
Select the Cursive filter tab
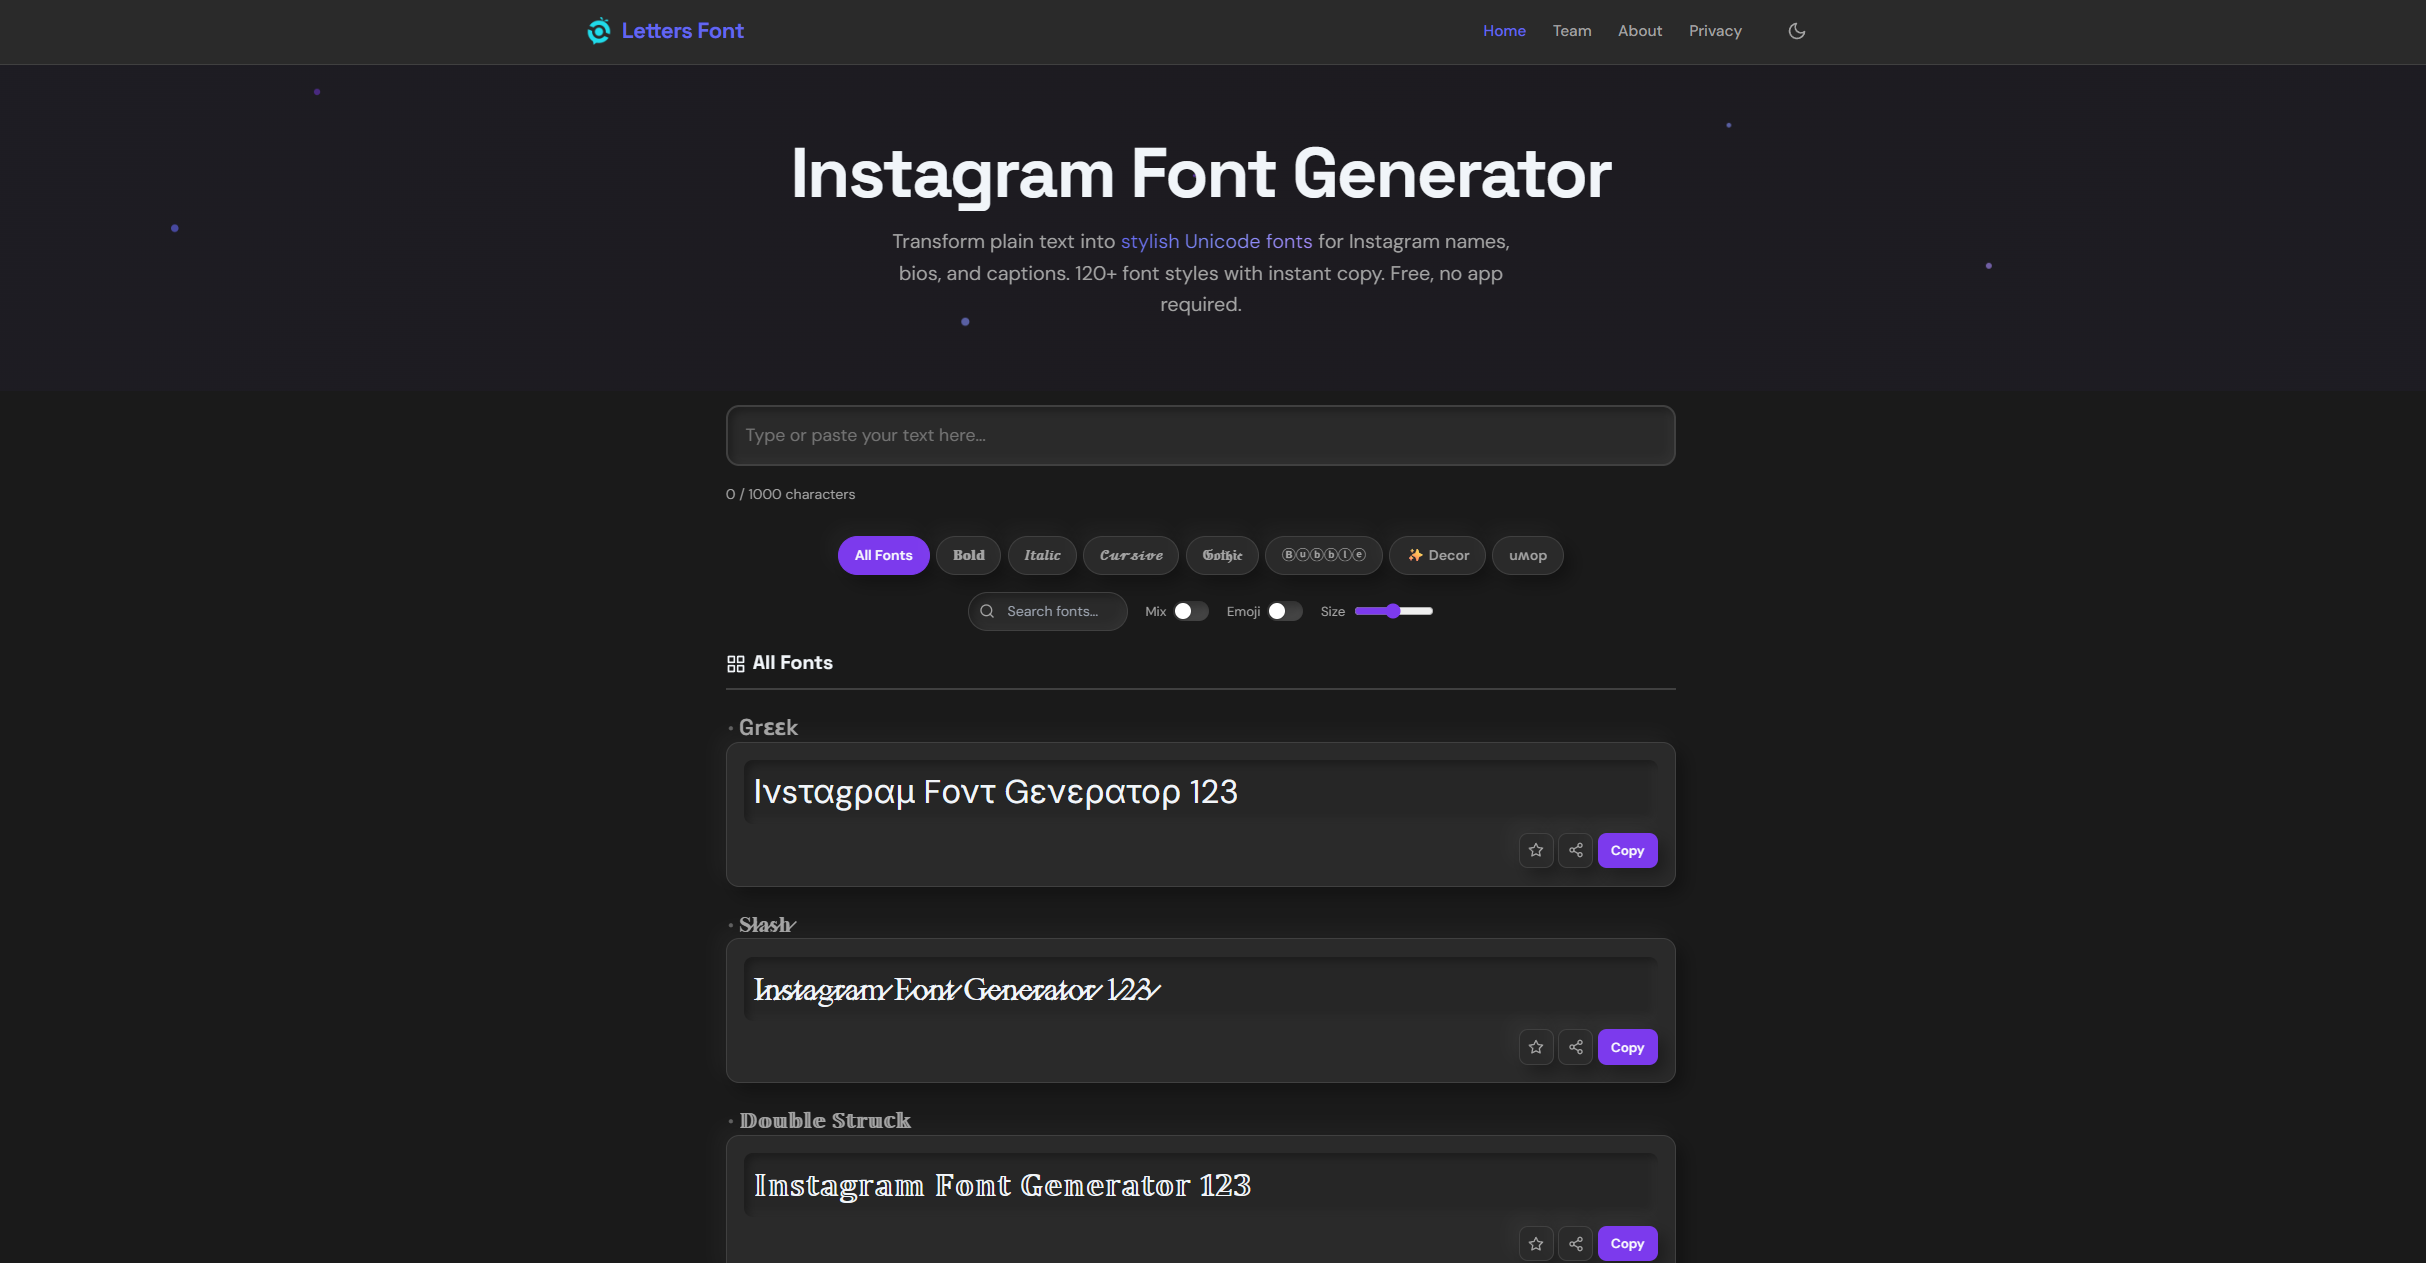(x=1131, y=555)
